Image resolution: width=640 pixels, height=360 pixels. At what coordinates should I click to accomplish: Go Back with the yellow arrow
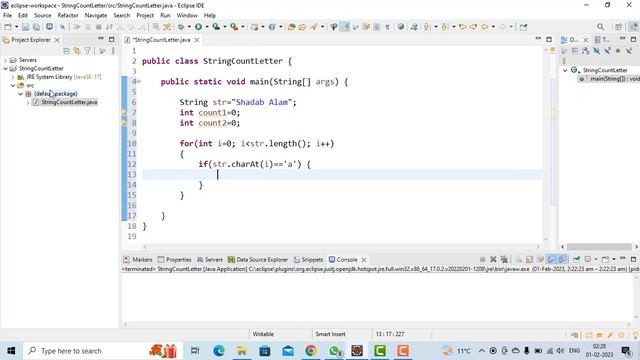pyautogui.click(x=484, y=27)
